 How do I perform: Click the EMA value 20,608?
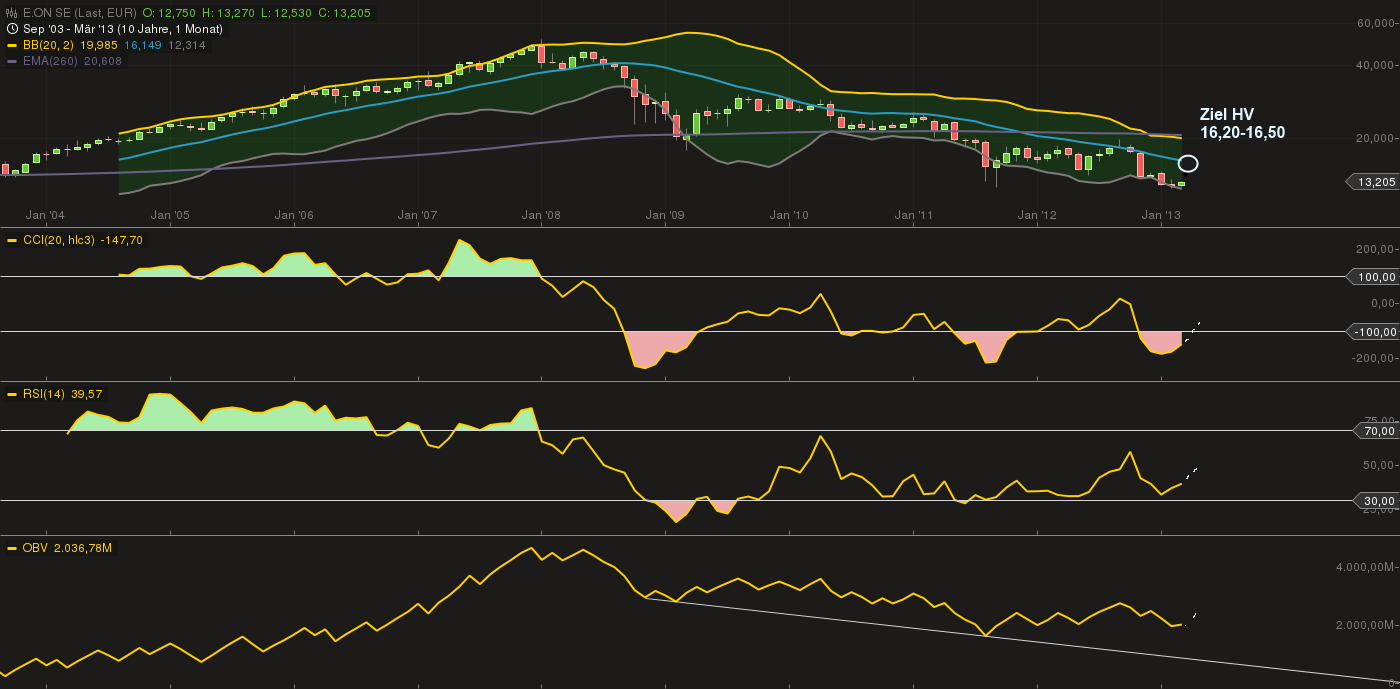click(x=104, y=61)
